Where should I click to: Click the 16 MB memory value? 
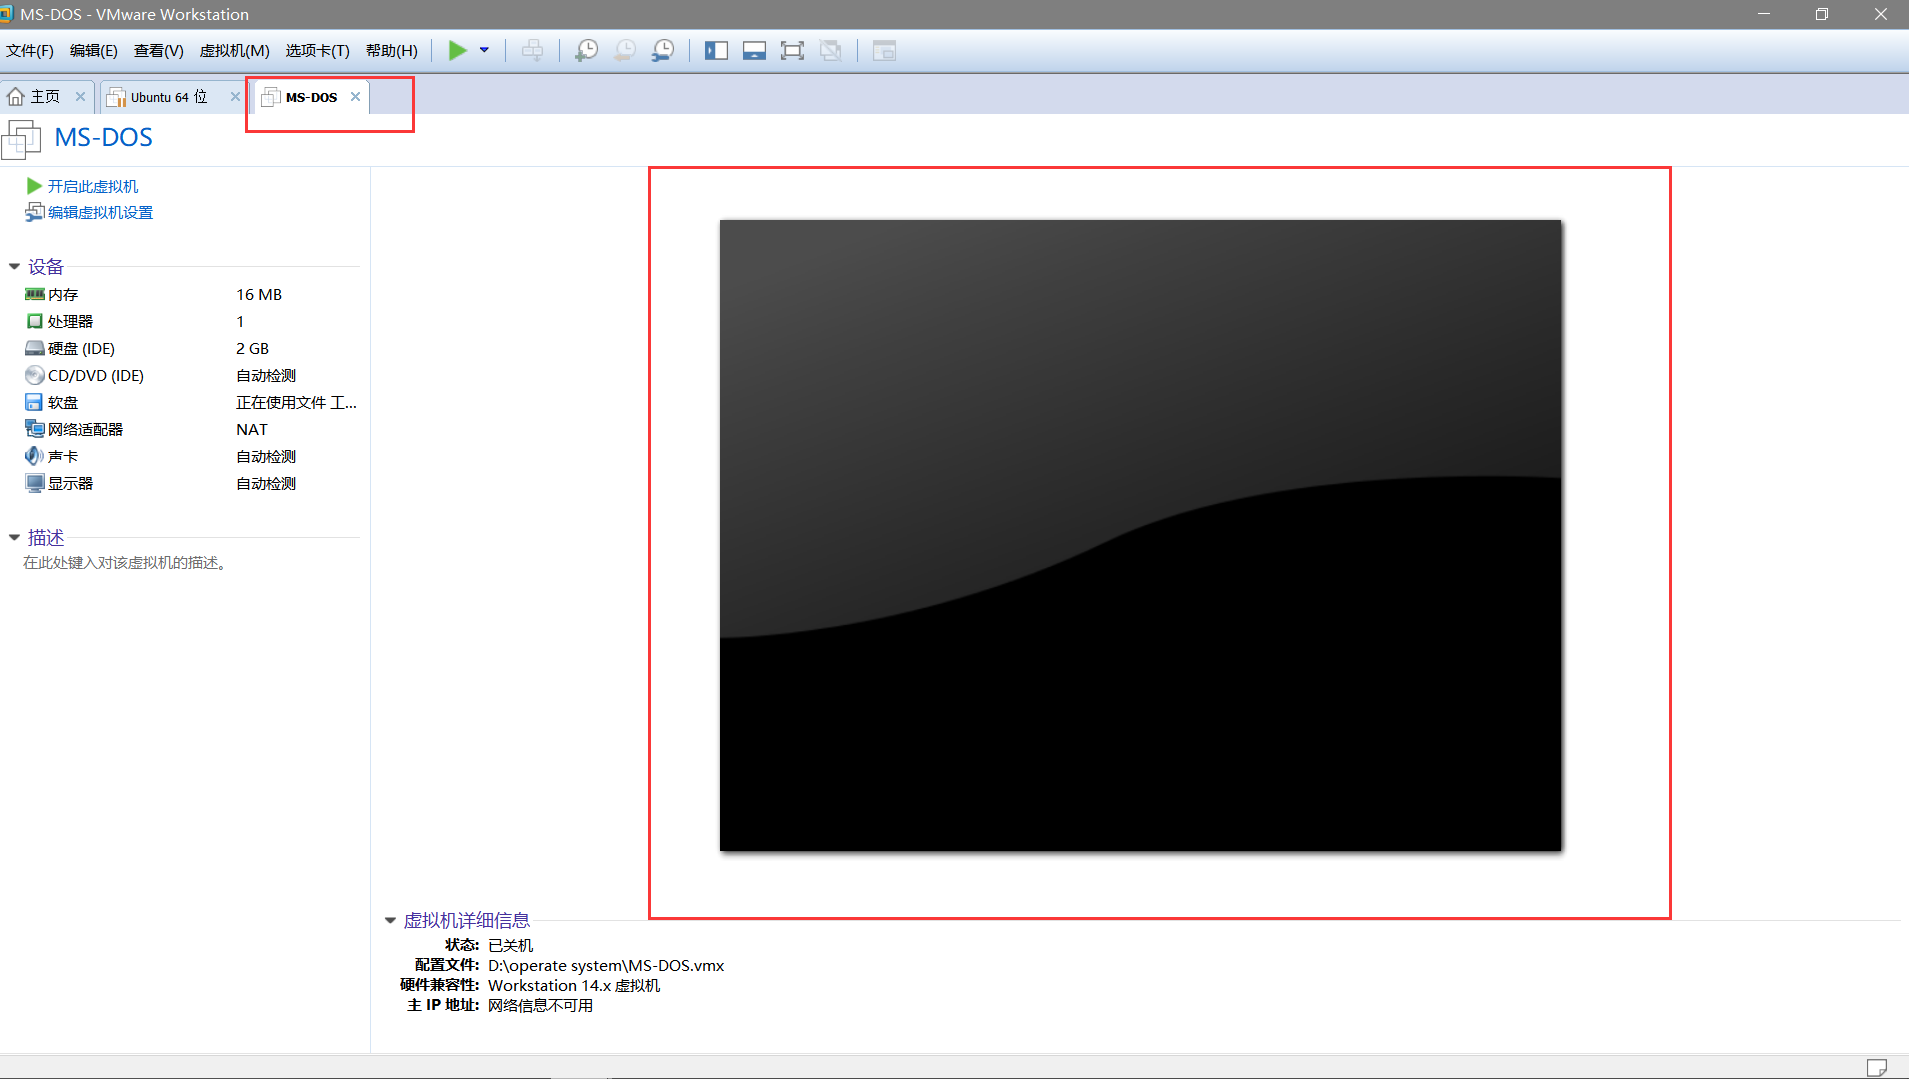[x=259, y=294]
